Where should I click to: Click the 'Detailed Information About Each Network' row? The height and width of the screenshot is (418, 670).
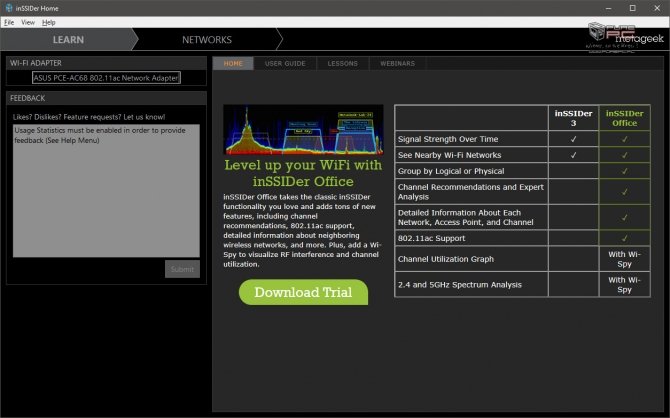coord(522,218)
